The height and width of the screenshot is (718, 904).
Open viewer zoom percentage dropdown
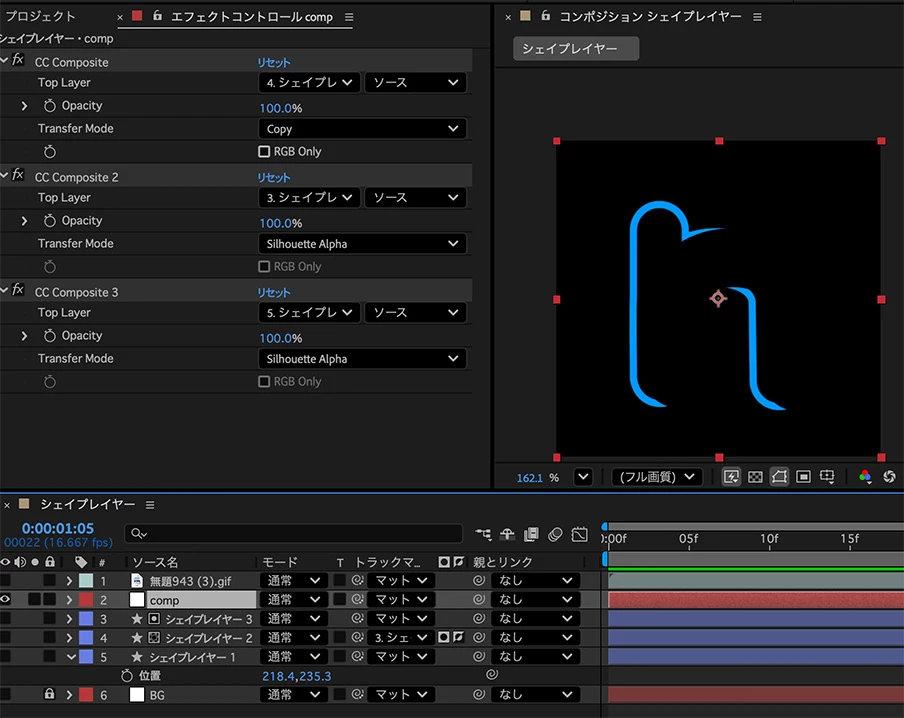coord(583,477)
